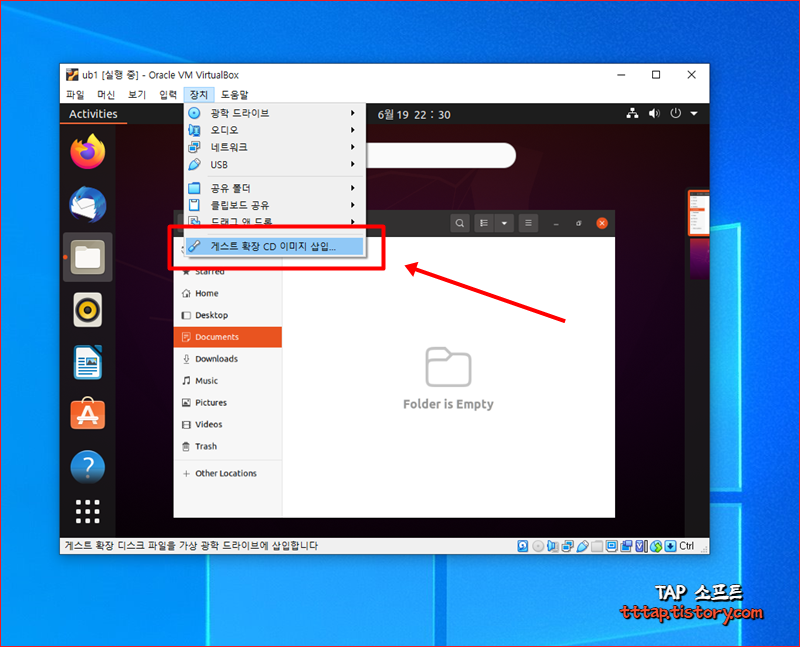Screen dimensions: 800x647
Task: Click Activities in the Ubuntu top bar
Action: (x=93, y=114)
